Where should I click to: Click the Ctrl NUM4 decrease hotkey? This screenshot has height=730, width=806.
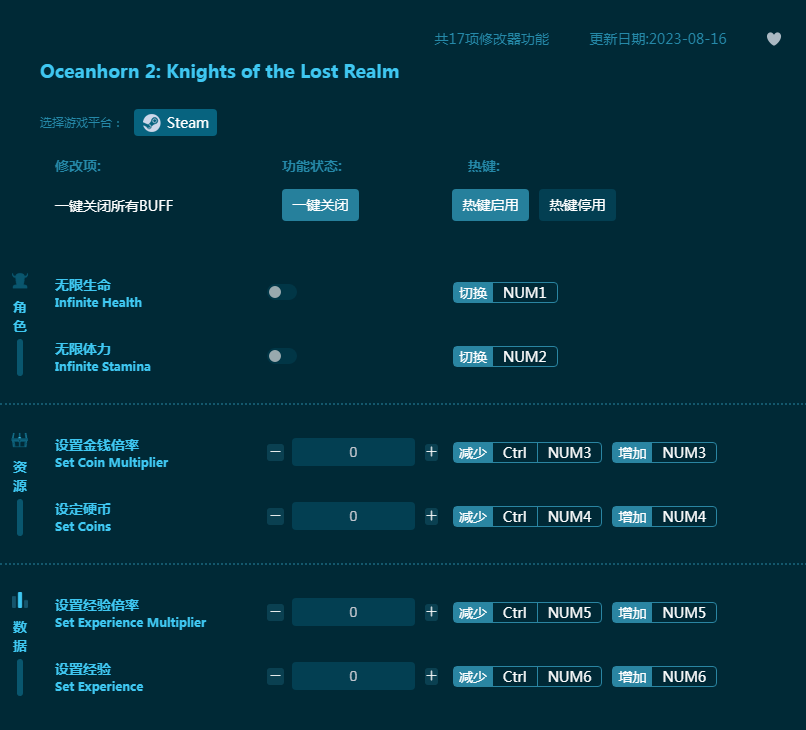tap(527, 517)
